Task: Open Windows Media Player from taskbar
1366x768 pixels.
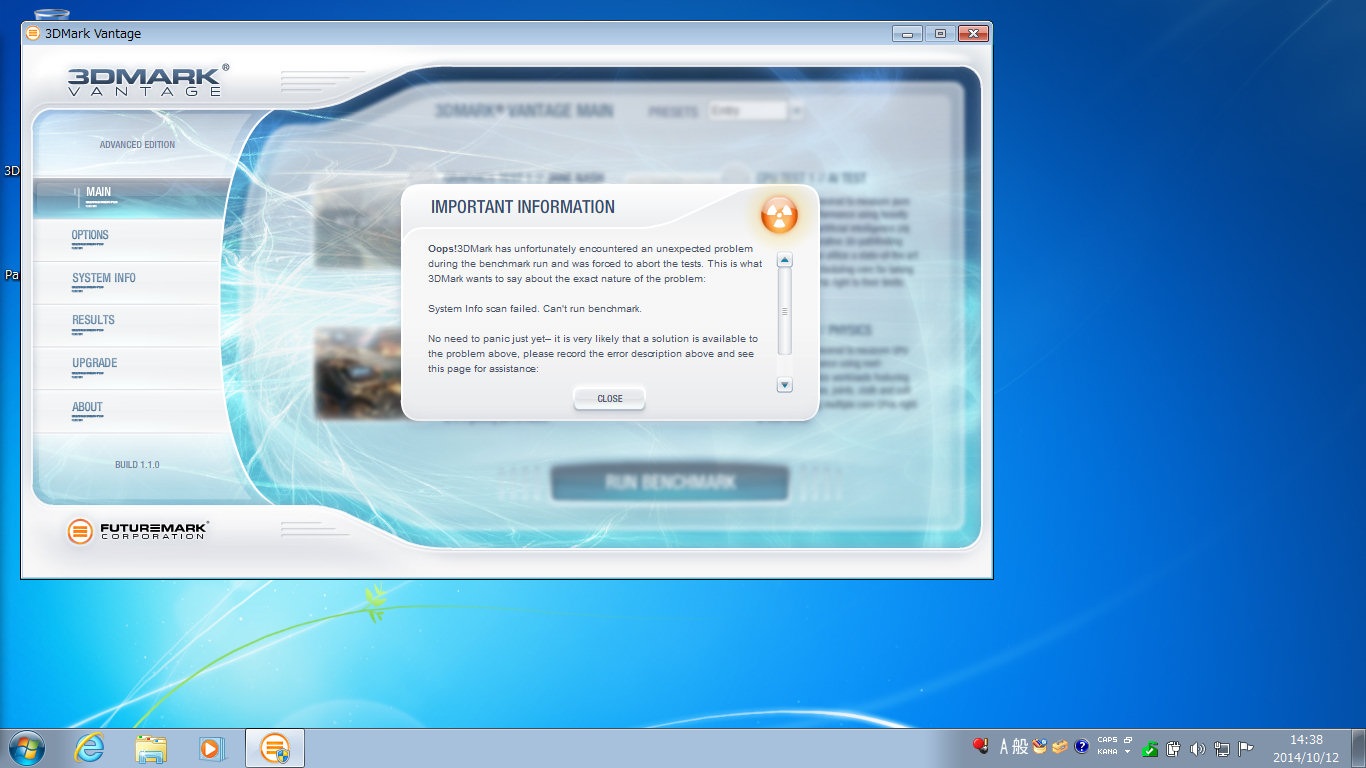Action: [213, 748]
